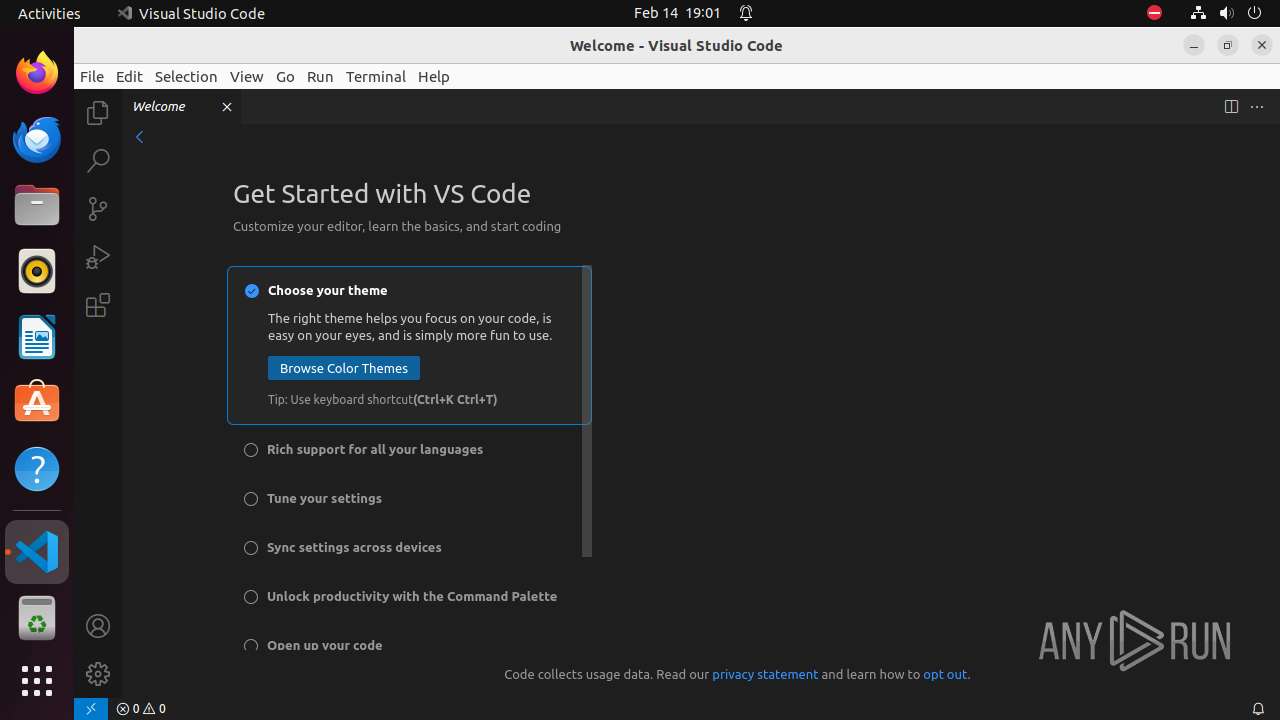Split the editor to the right
This screenshot has width=1280, height=720.
coord(1231,107)
